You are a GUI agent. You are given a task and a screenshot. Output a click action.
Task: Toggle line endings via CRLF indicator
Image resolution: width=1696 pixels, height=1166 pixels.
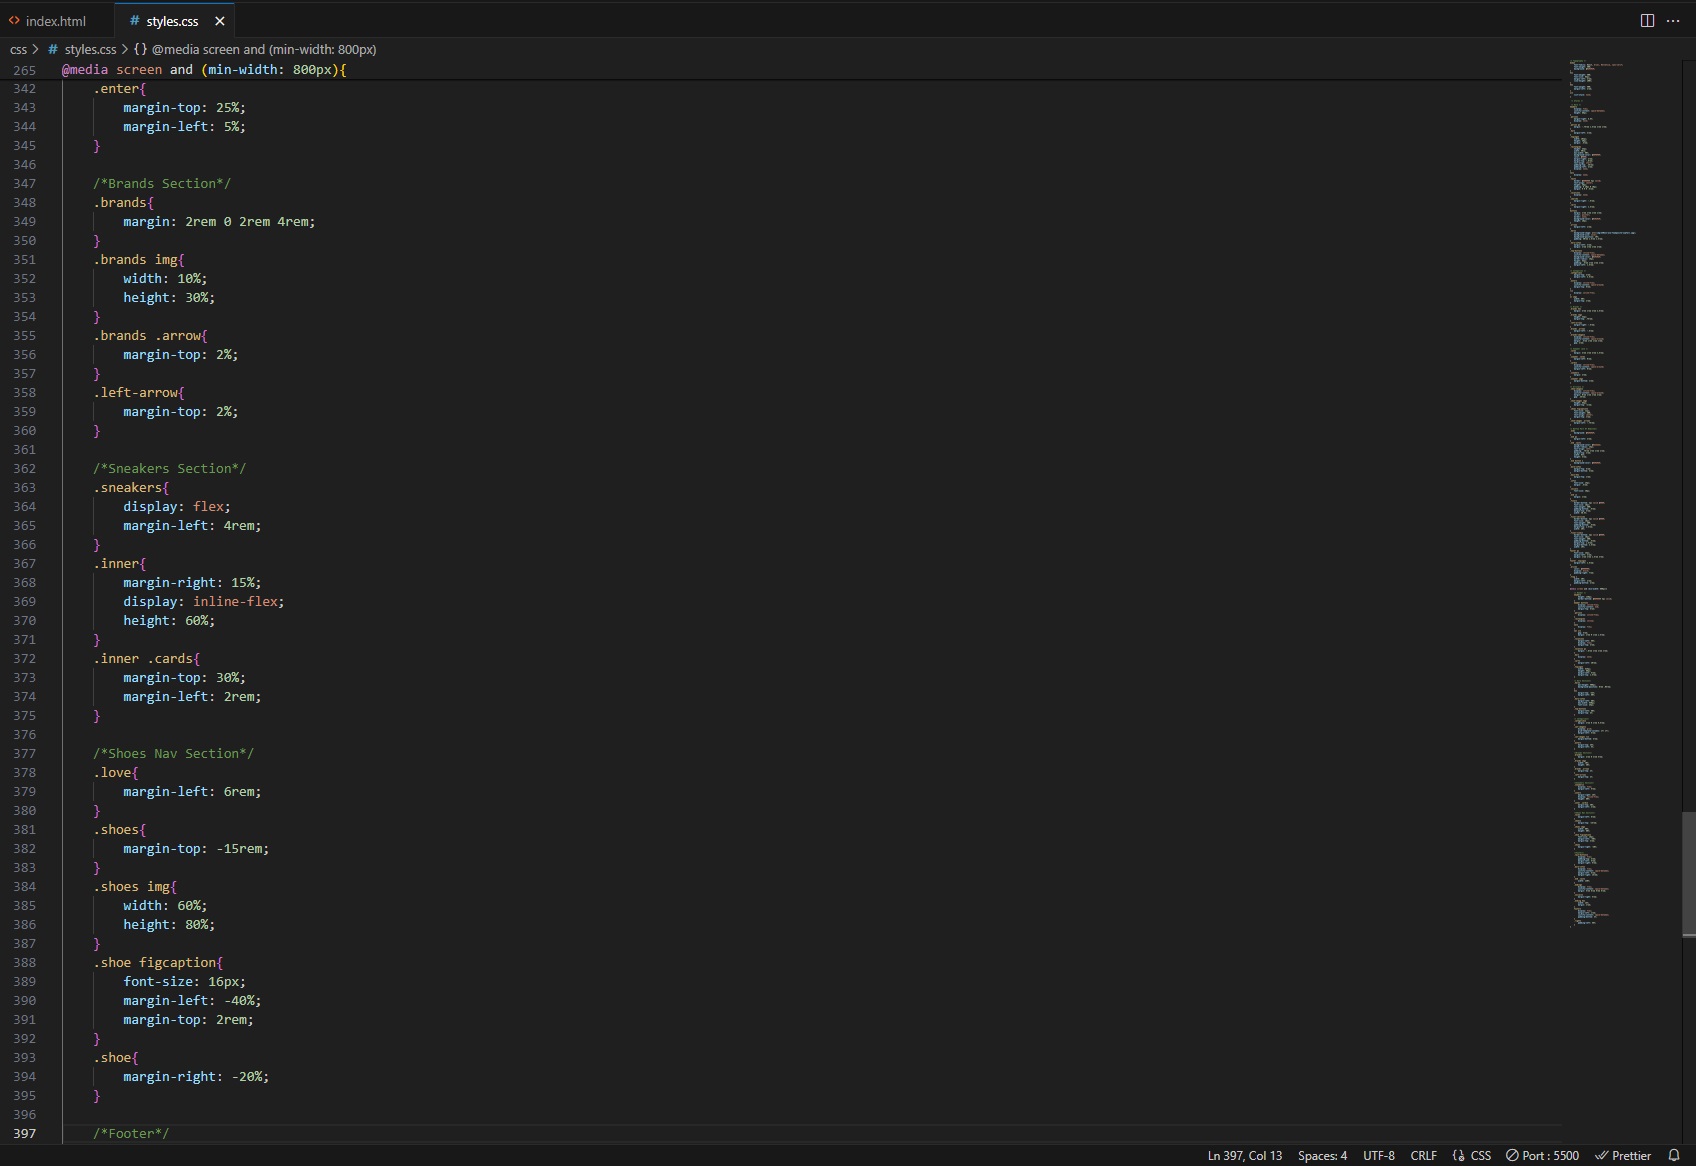[x=1423, y=1155]
